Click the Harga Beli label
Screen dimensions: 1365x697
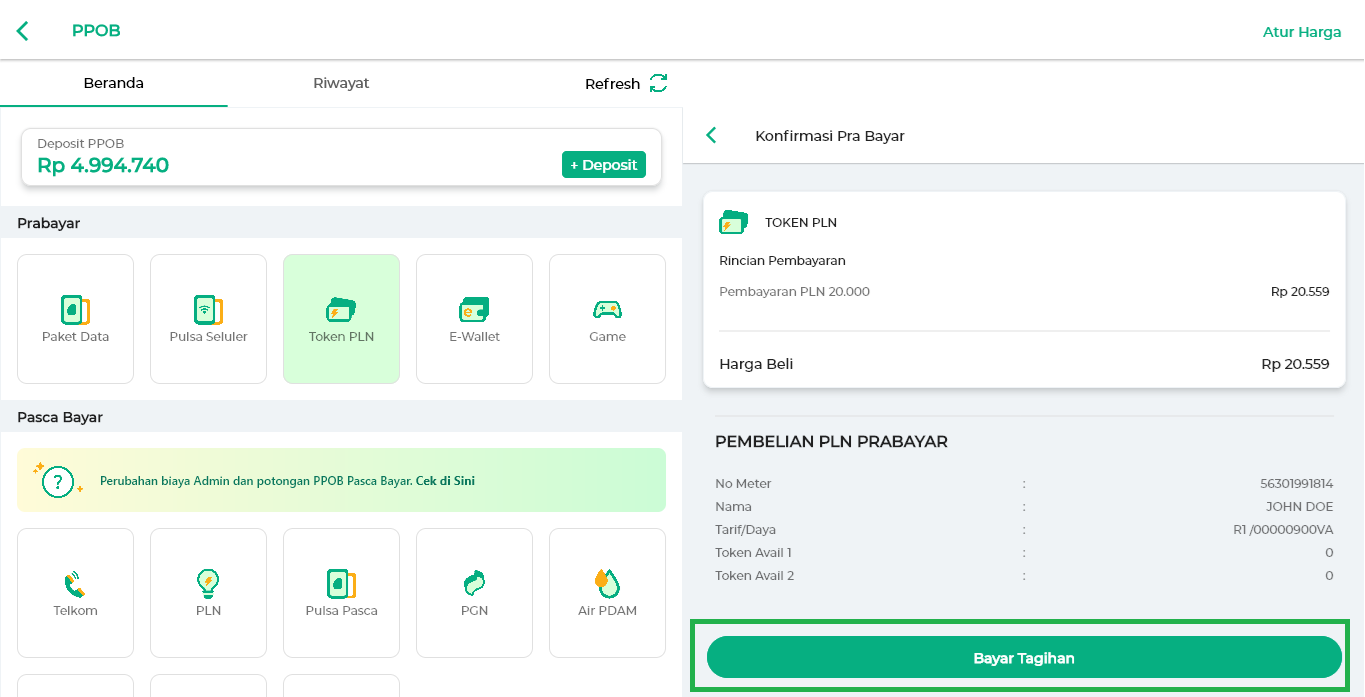pos(756,364)
